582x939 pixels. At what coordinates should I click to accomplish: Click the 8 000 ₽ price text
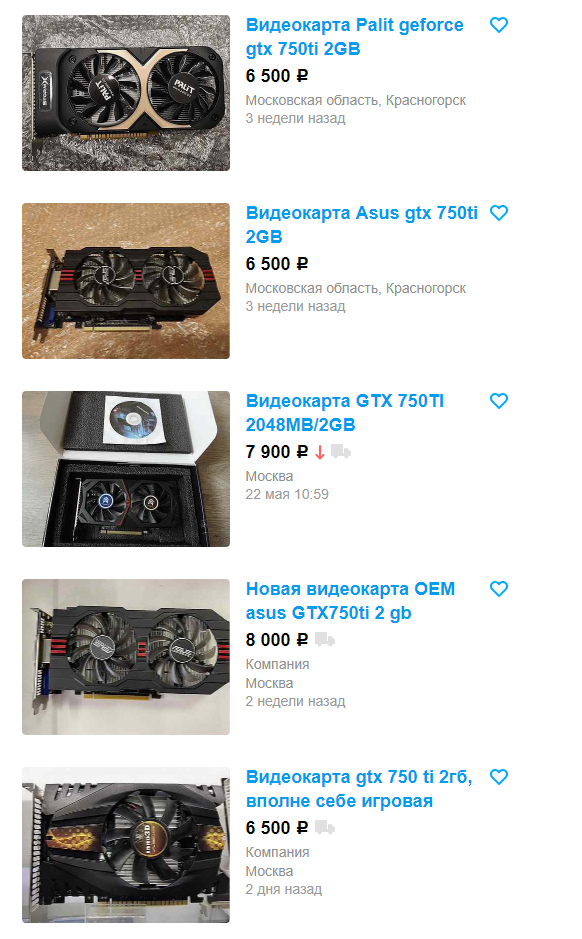277,640
